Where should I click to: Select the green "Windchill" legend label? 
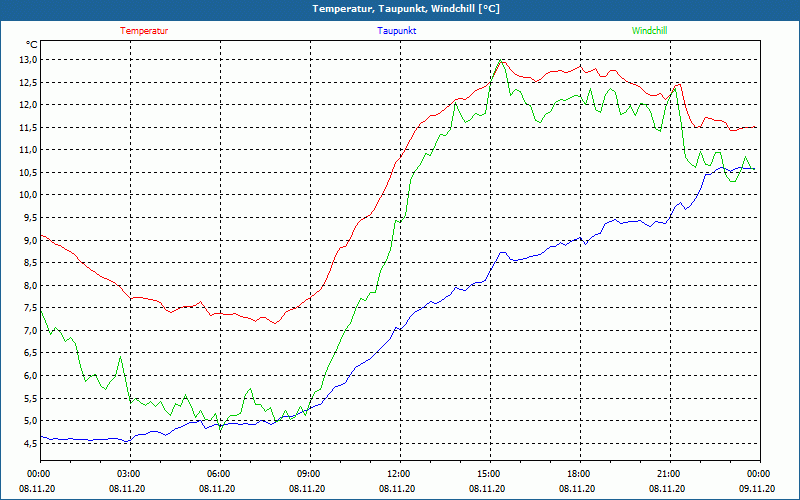pyautogui.click(x=649, y=31)
